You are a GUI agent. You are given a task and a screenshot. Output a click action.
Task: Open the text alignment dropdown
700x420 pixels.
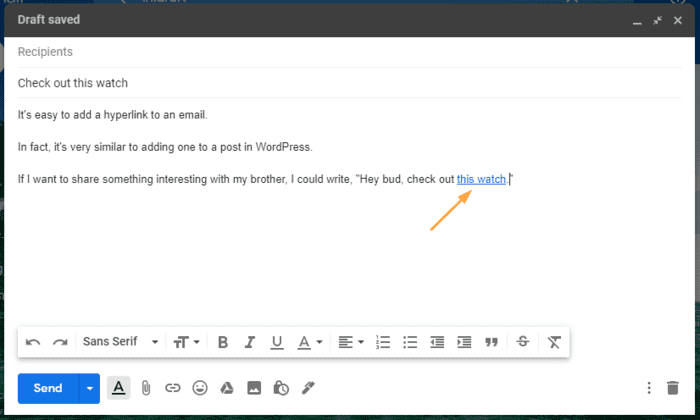click(x=351, y=342)
